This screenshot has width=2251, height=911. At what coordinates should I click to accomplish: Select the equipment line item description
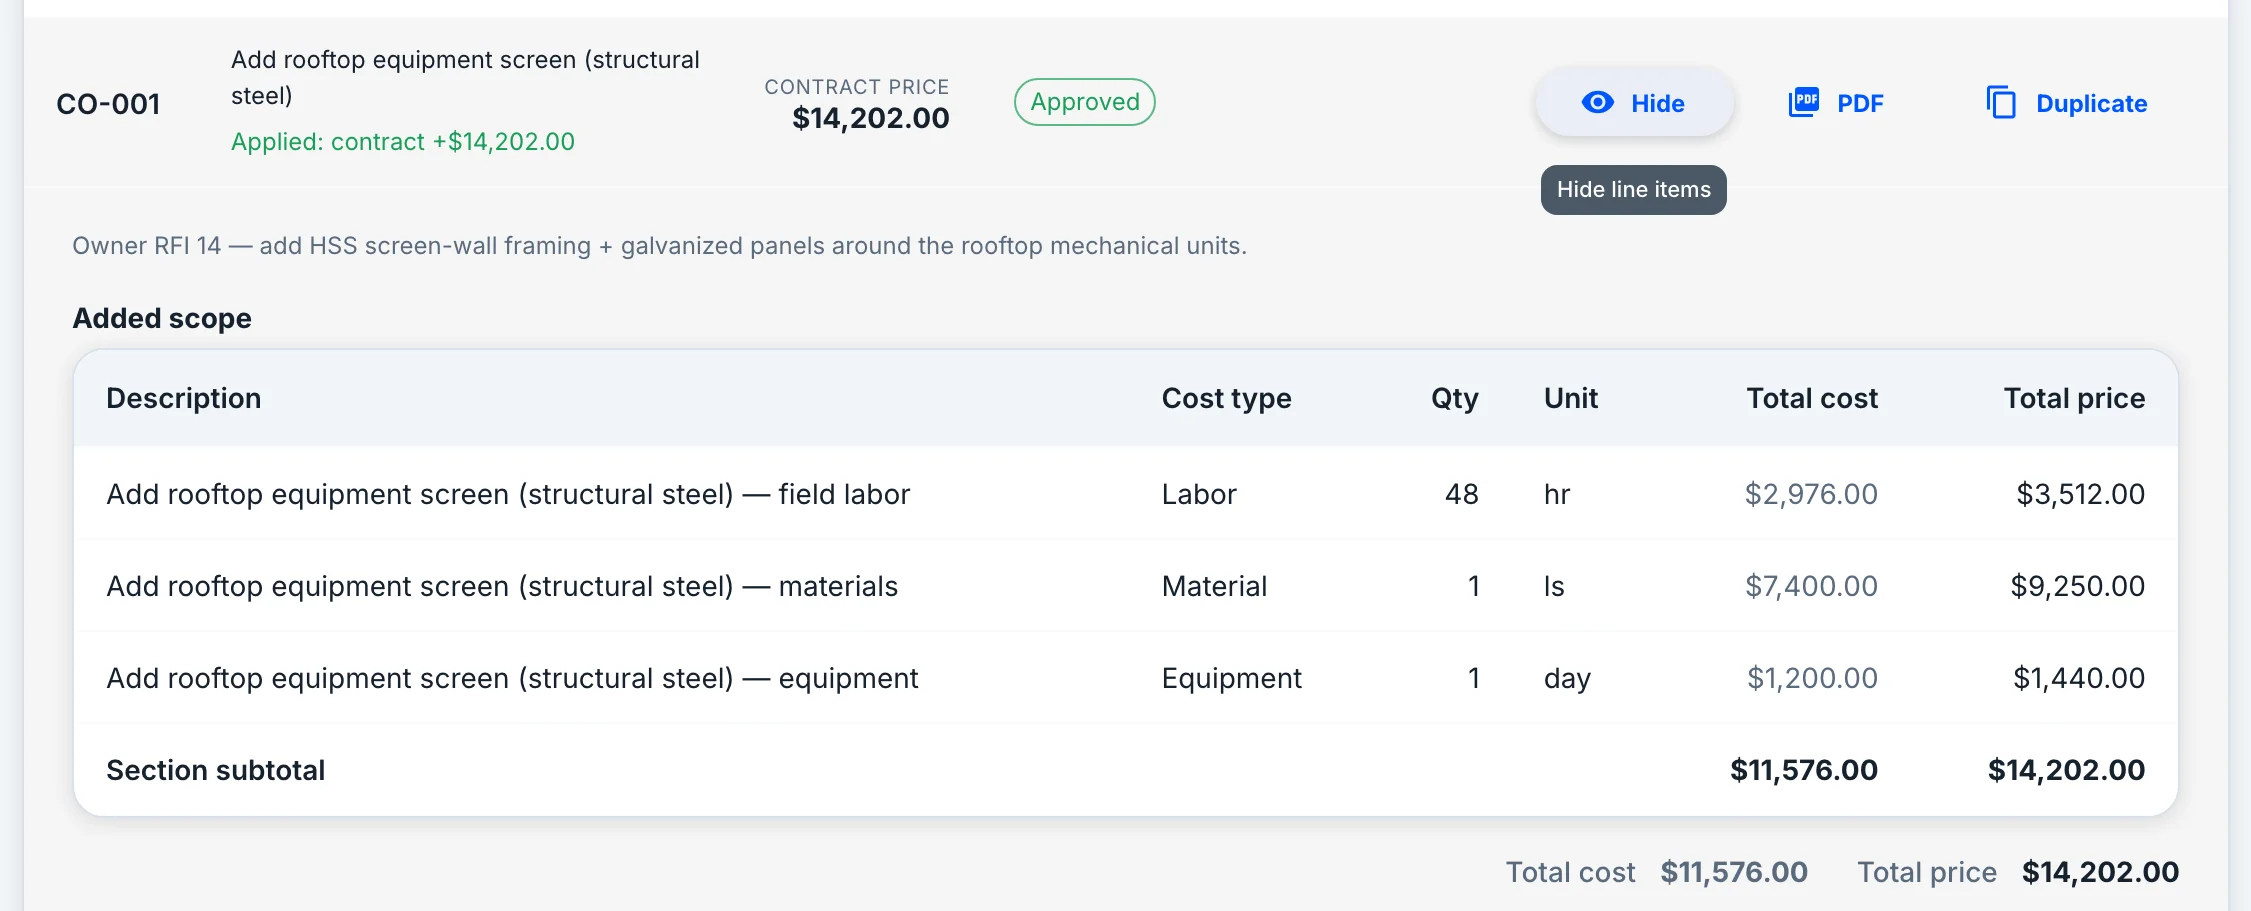tap(512, 678)
